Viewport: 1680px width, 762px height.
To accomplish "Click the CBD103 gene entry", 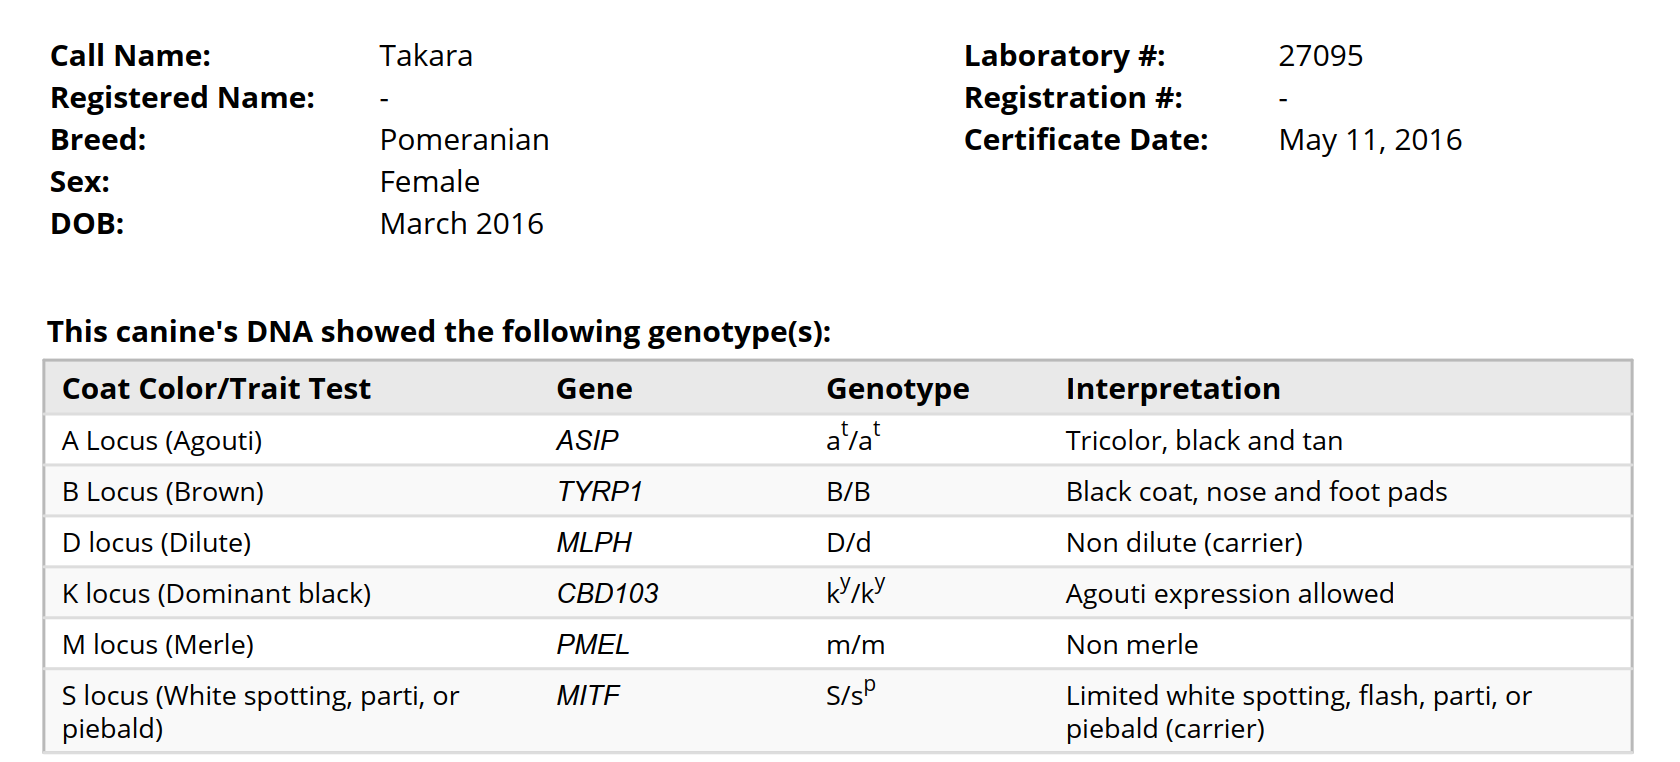I will click(607, 594).
